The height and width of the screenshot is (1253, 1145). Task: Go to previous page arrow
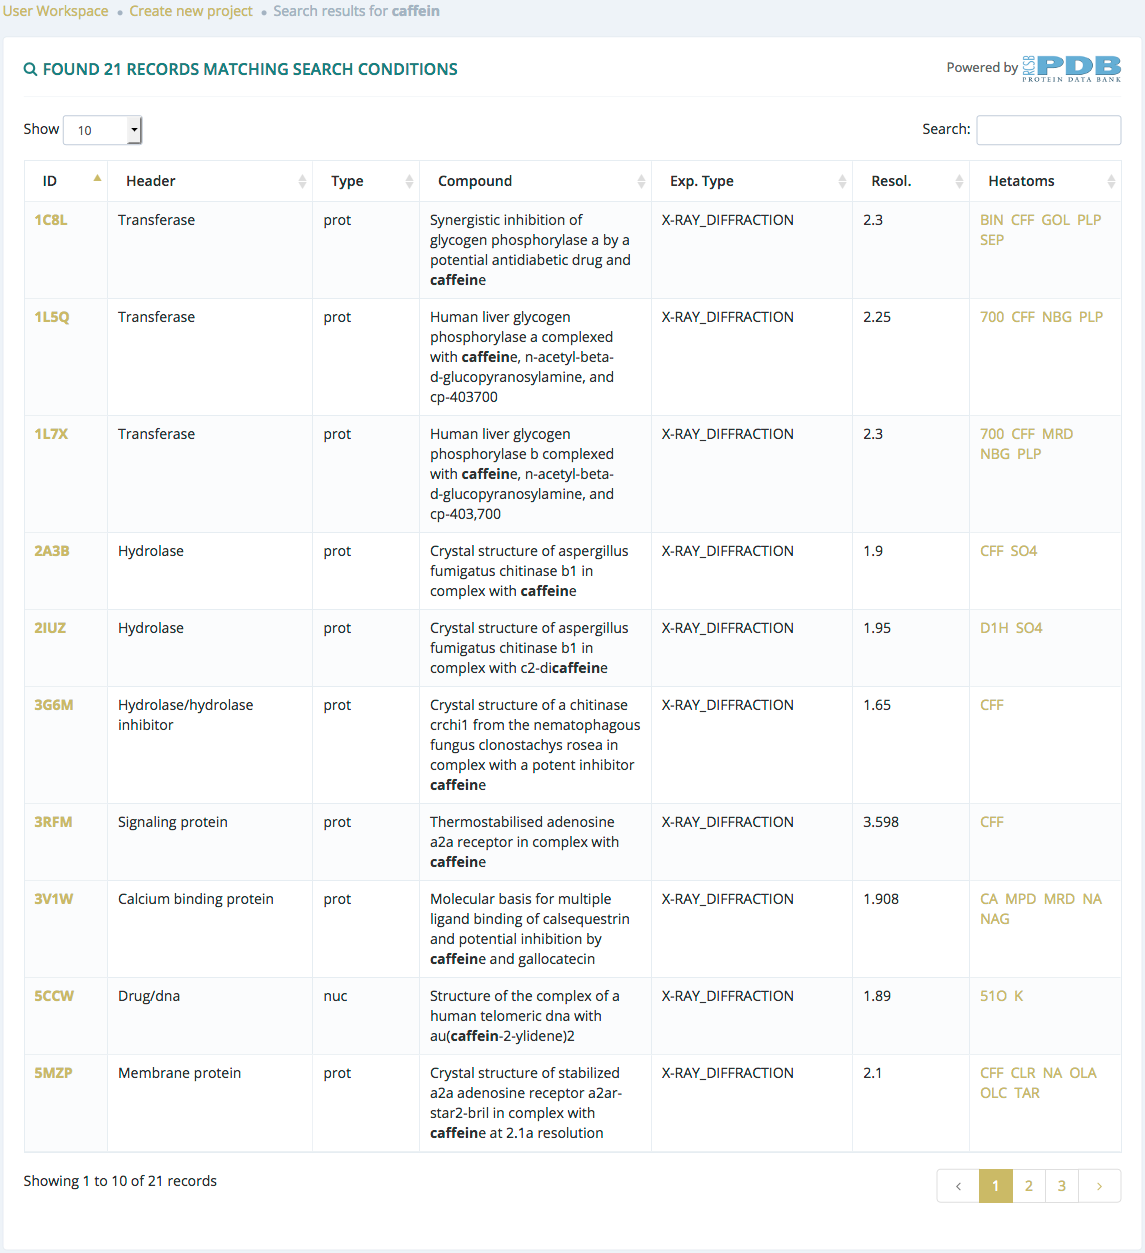point(958,1186)
